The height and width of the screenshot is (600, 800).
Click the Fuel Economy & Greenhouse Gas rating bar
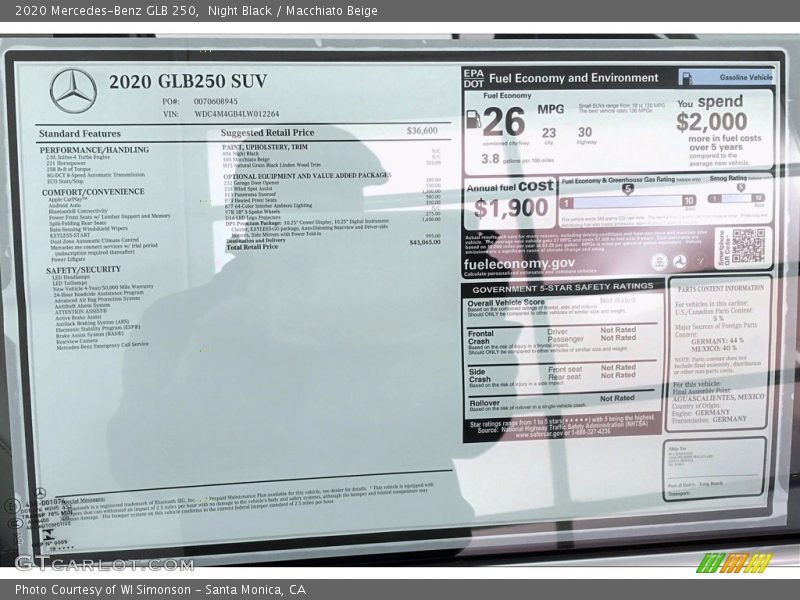pyautogui.click(x=628, y=202)
